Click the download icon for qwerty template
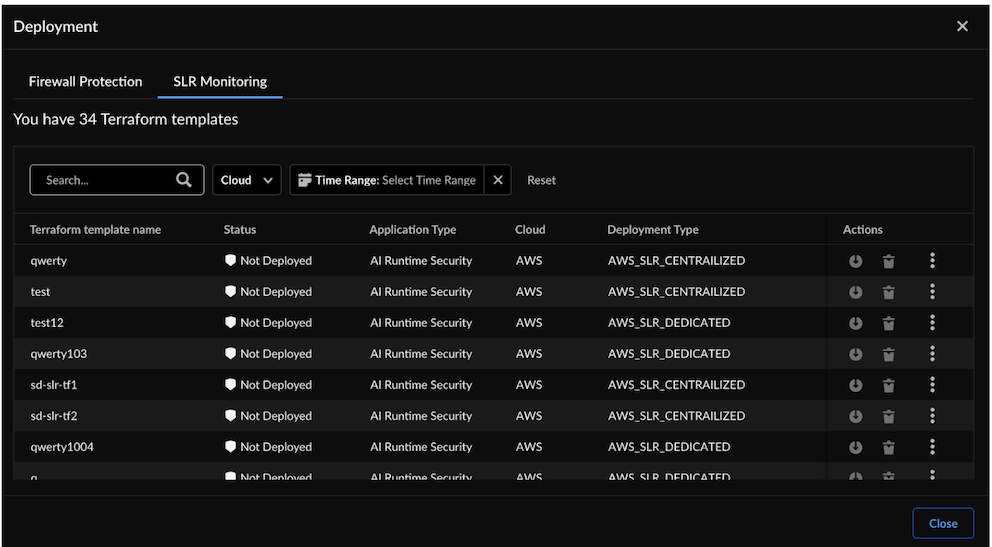This screenshot has height=547, width=992. click(x=856, y=261)
